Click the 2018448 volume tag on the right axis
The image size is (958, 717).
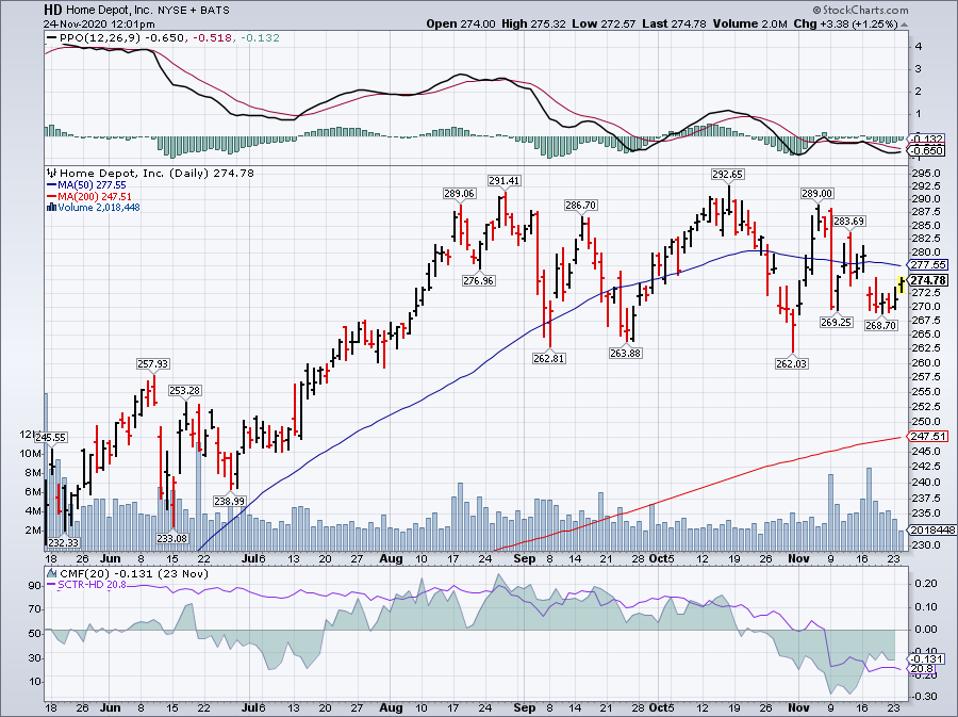click(x=933, y=531)
